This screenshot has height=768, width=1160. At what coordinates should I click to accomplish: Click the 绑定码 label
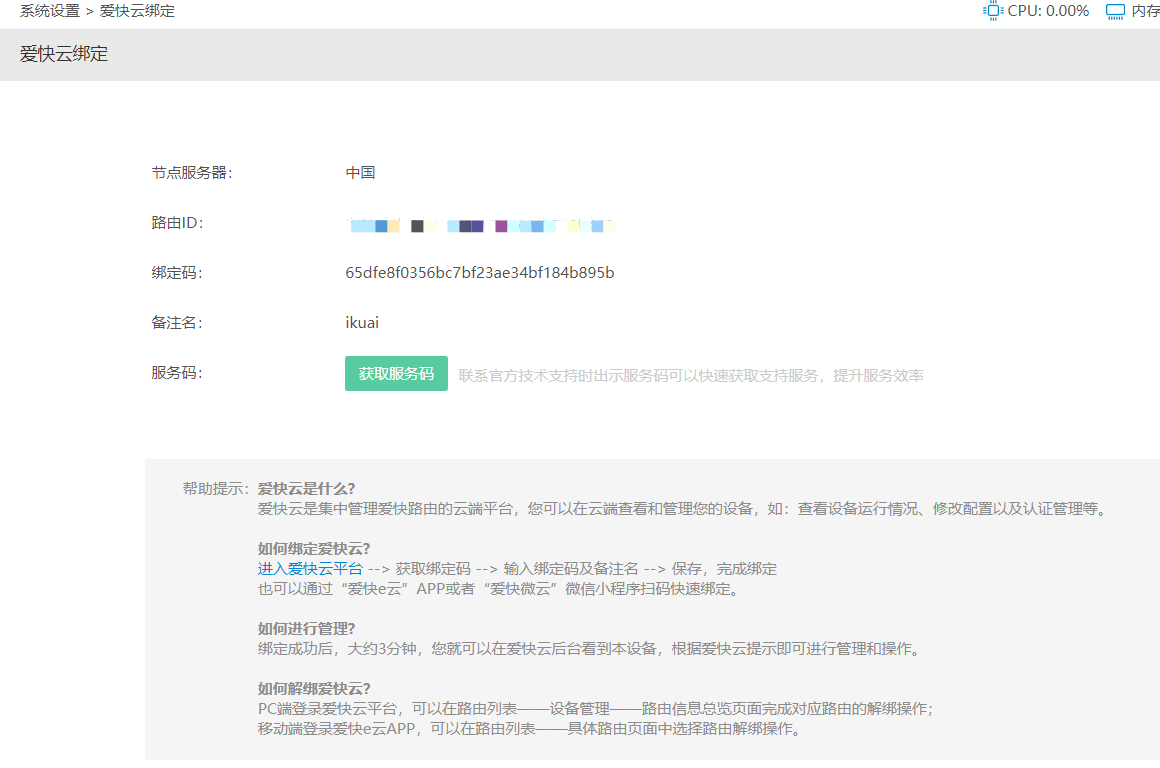[177, 273]
